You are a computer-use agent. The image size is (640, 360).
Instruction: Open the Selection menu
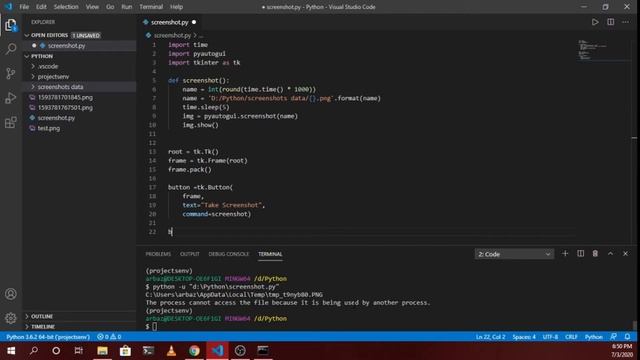click(66, 7)
